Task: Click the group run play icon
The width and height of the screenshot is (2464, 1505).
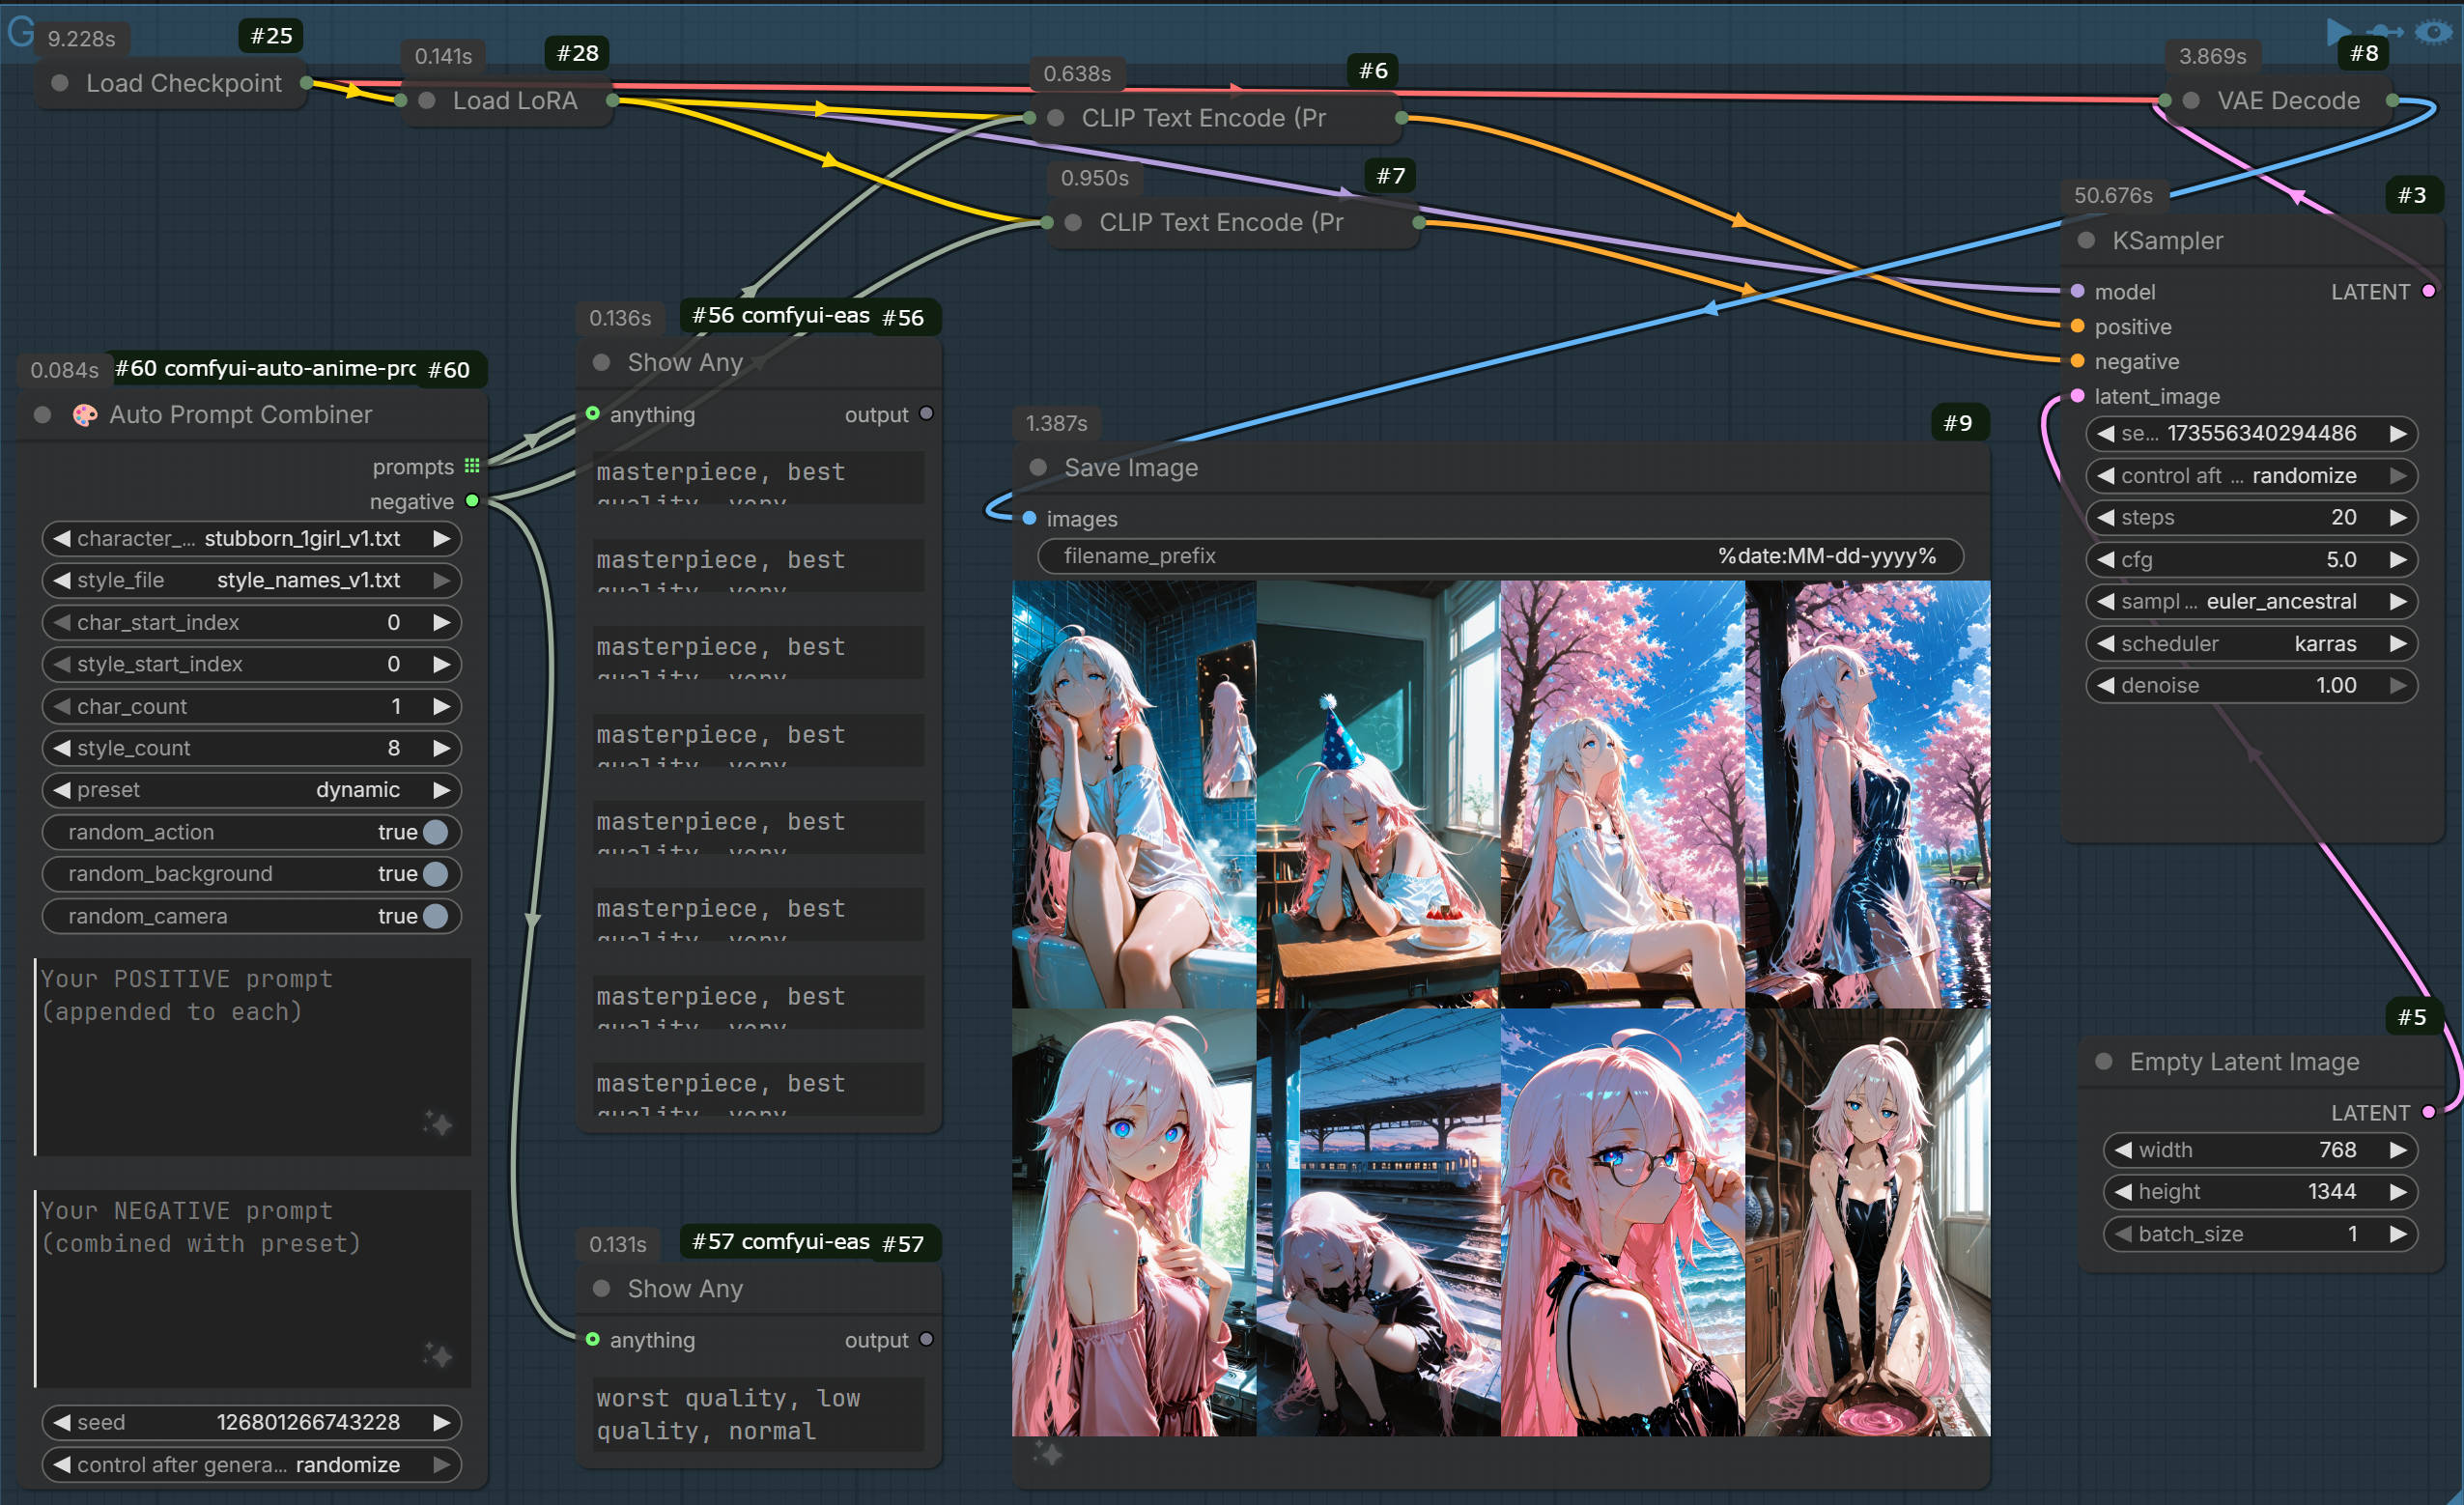Action: [x=2338, y=33]
